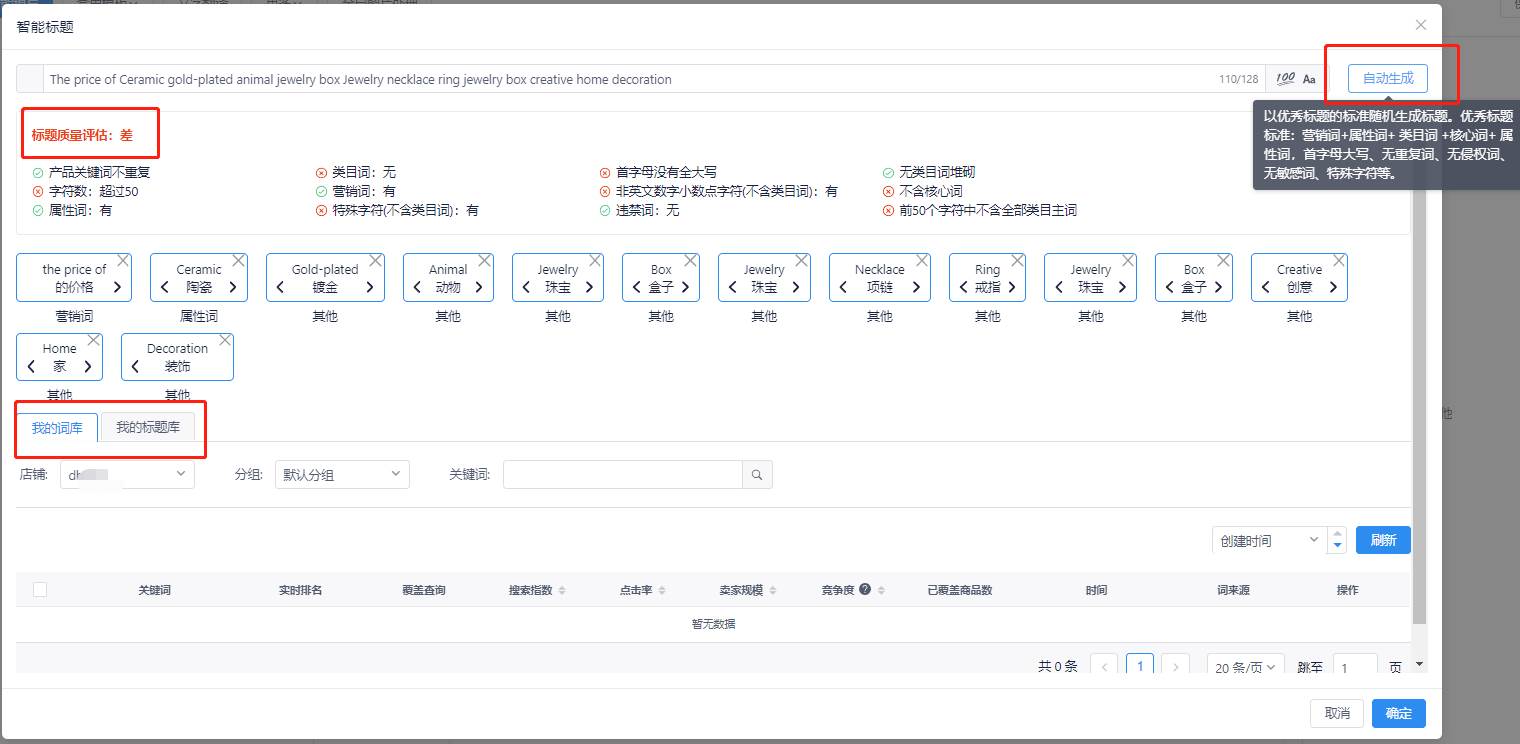Move Ceramic chip left with its arrow

165,287
